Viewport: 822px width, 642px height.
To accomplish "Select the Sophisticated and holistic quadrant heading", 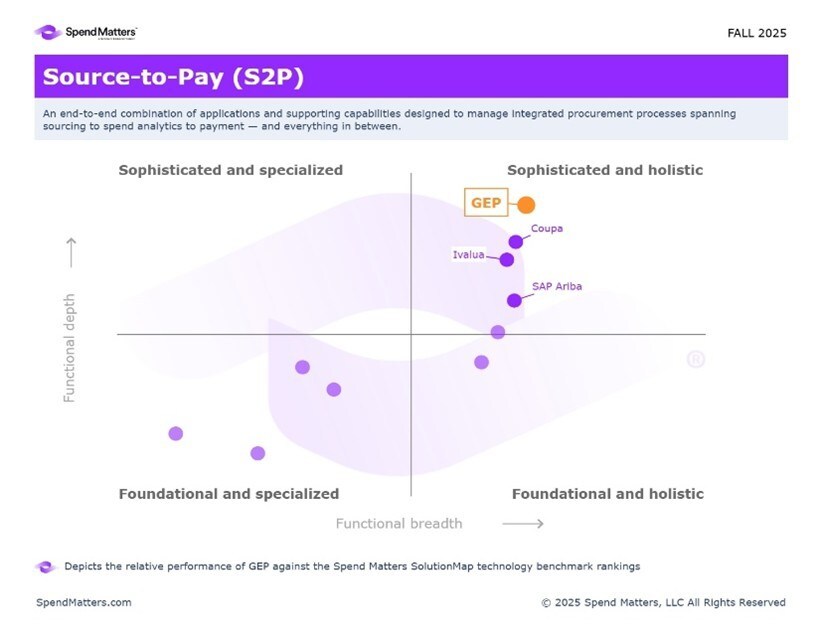I will [x=605, y=170].
